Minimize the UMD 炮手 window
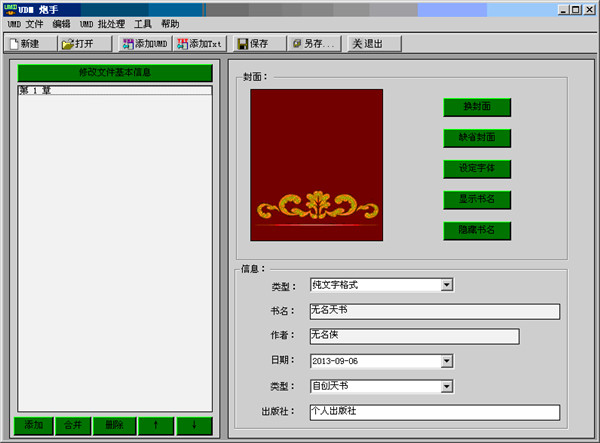The image size is (600, 443). 563,10
